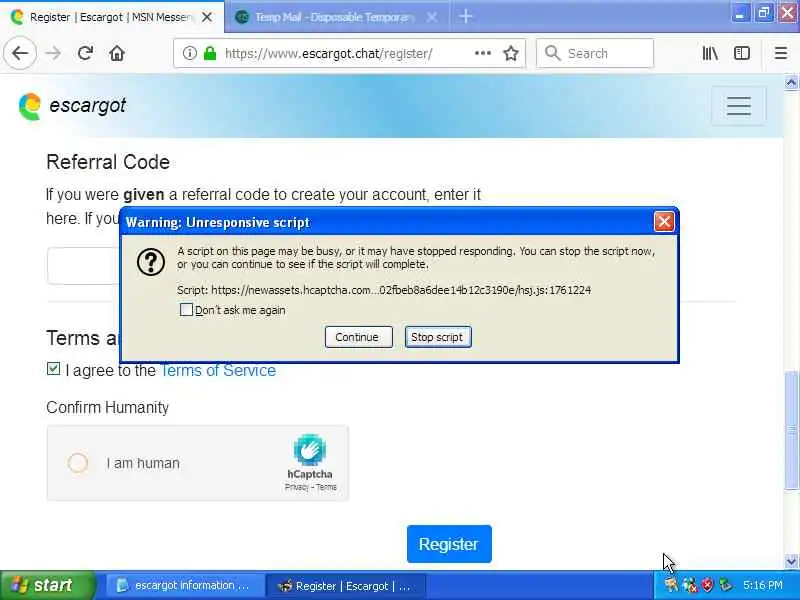
Task: Click the Confirm Humanity heading
Action: click(x=107, y=407)
